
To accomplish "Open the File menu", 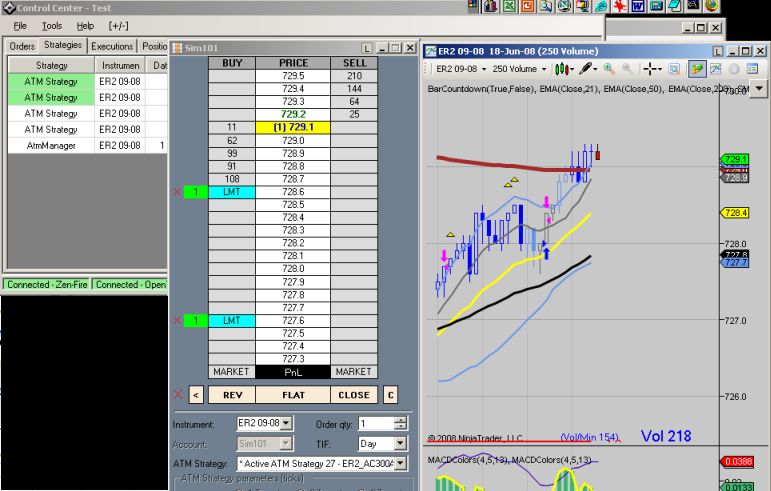I will tap(20, 26).
